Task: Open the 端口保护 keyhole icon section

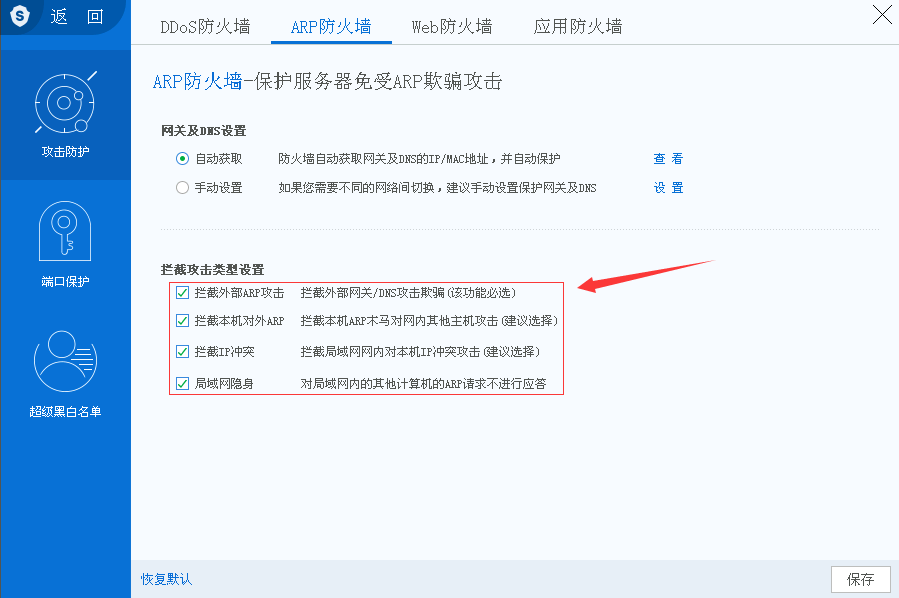Action: coord(65,232)
